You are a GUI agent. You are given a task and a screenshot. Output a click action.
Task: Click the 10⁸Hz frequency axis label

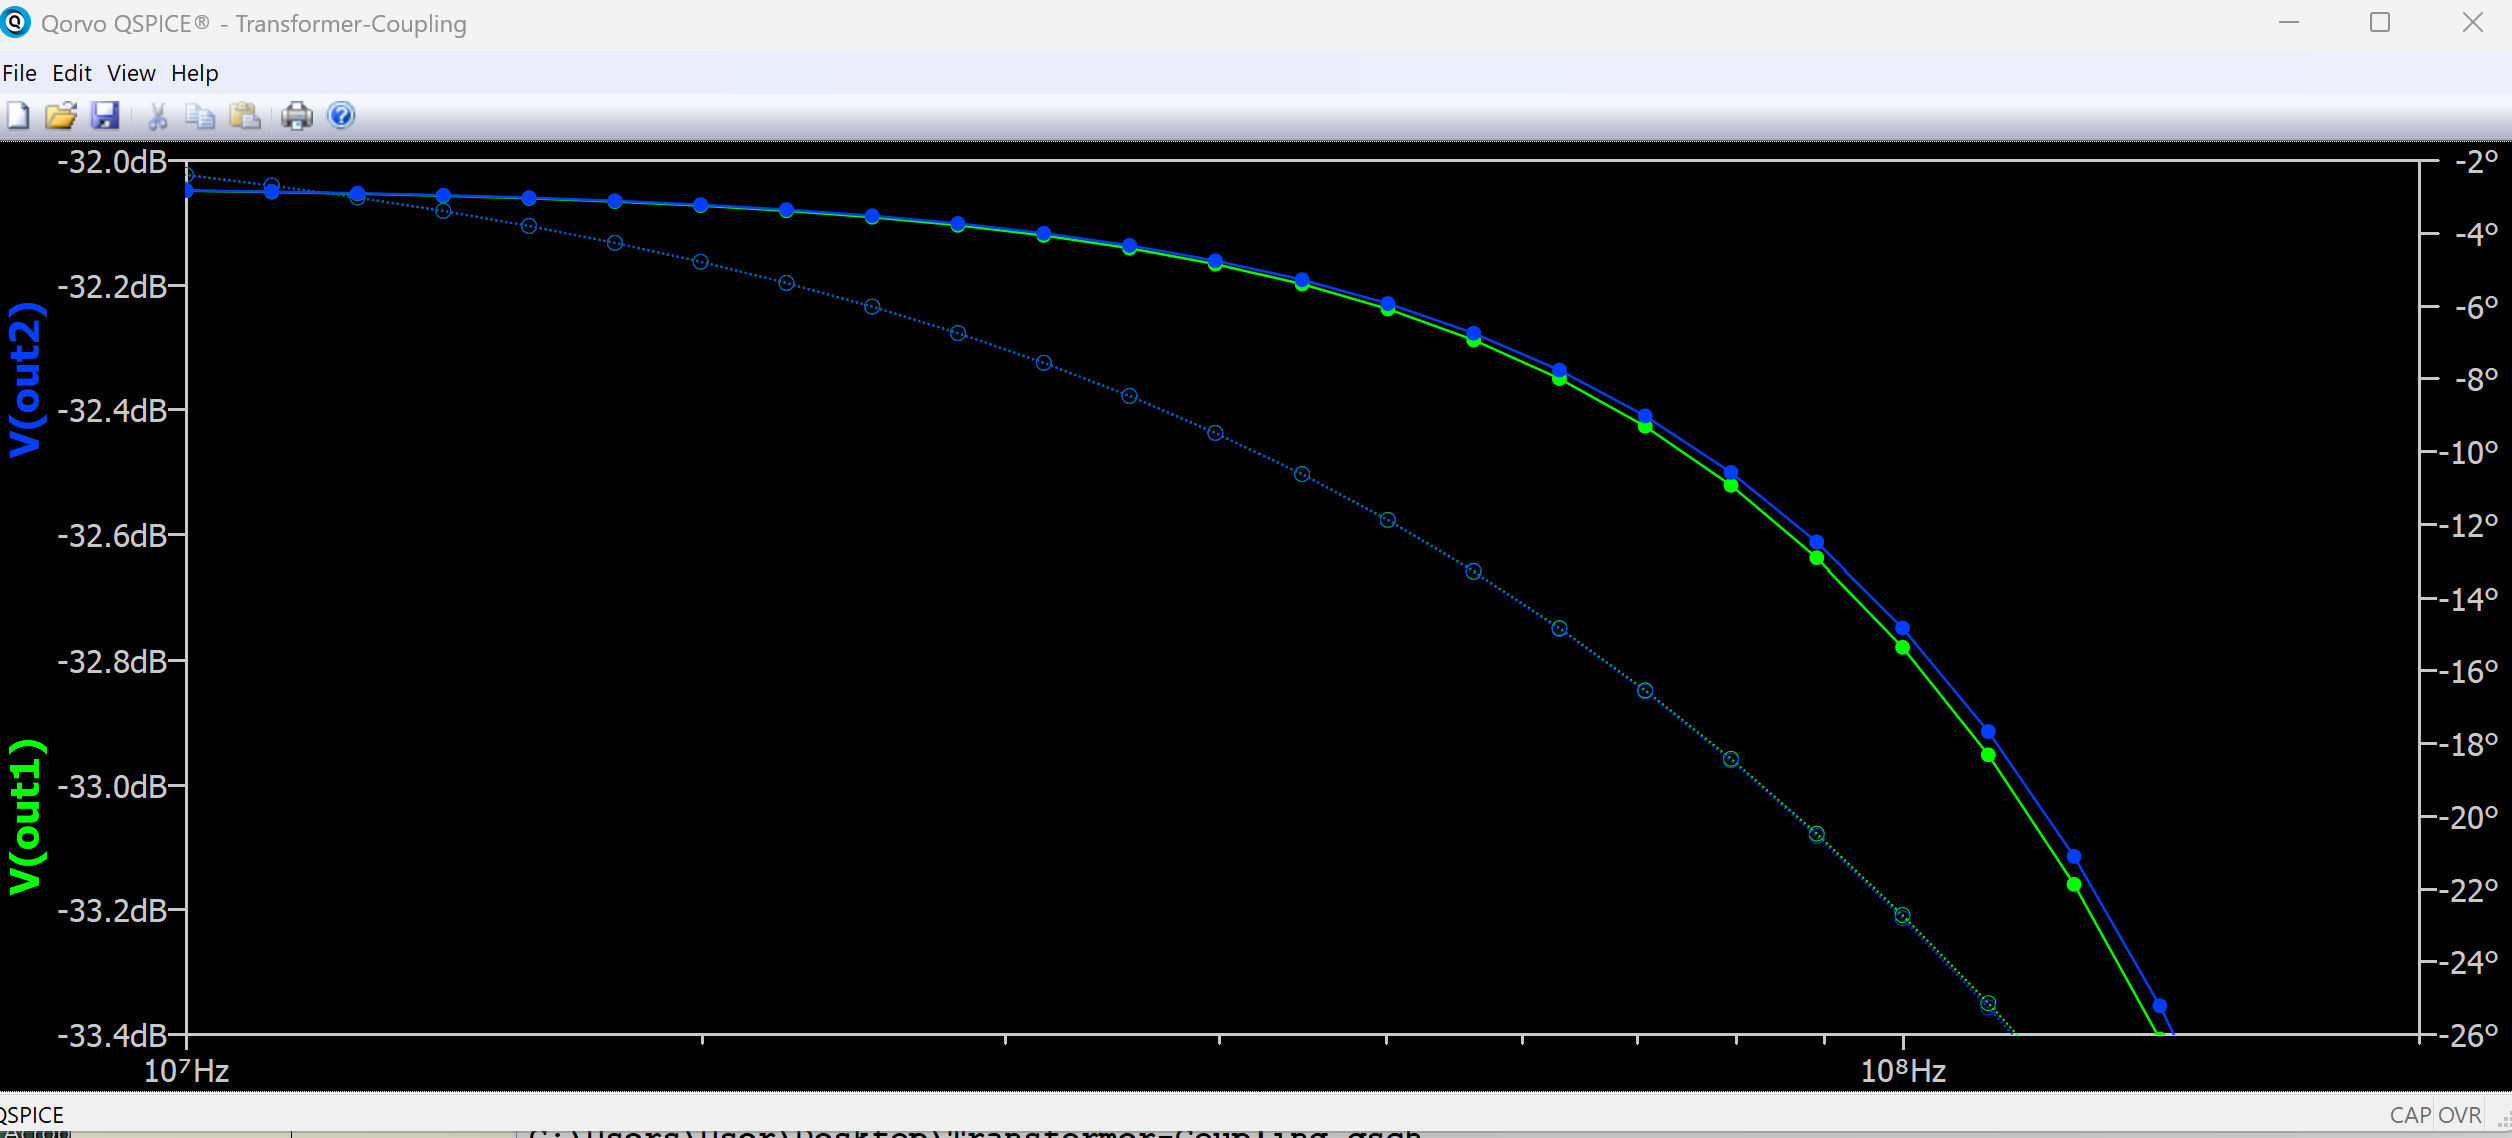pos(1902,1071)
